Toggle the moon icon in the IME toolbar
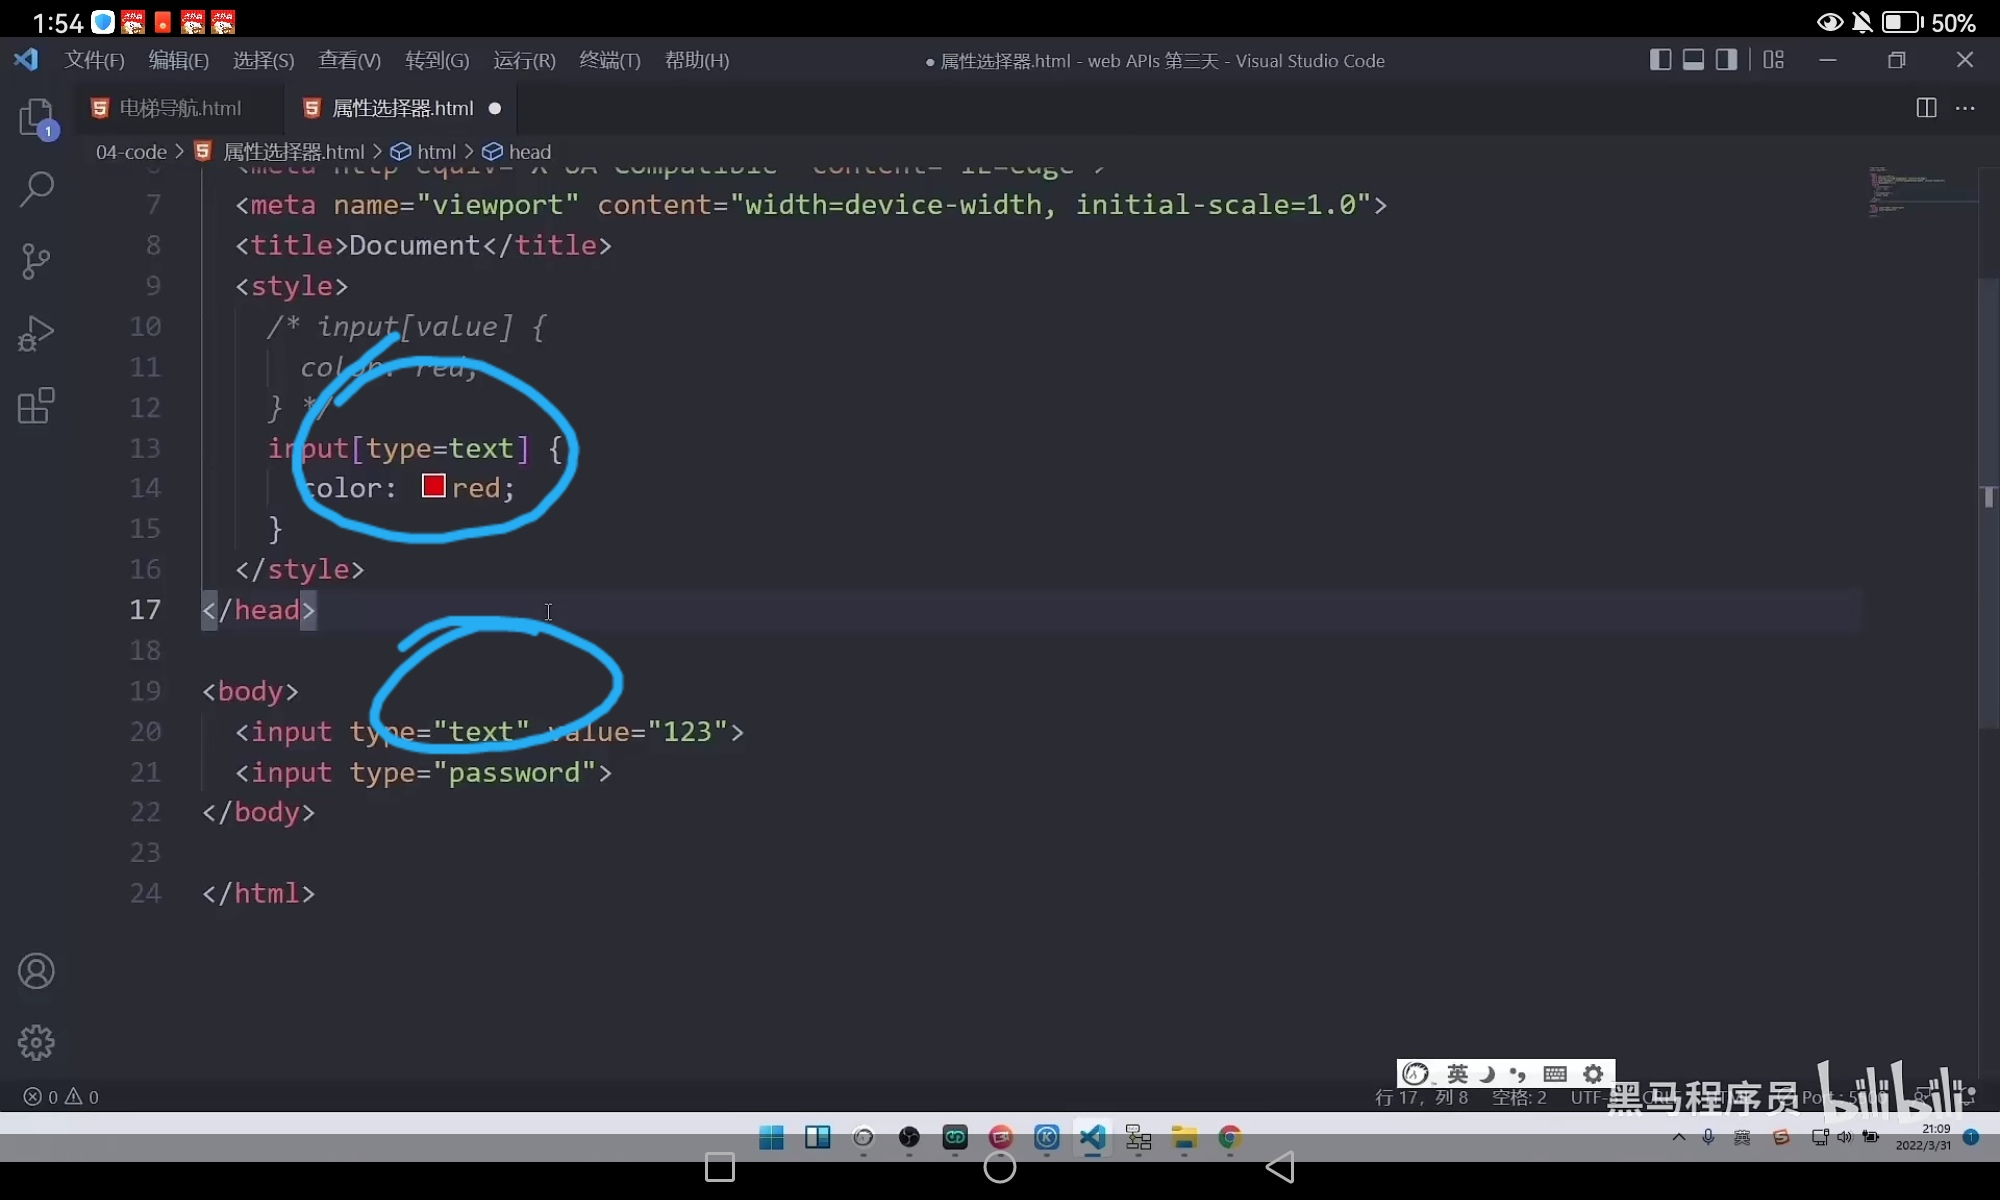This screenshot has width=2000, height=1200. [1486, 1073]
